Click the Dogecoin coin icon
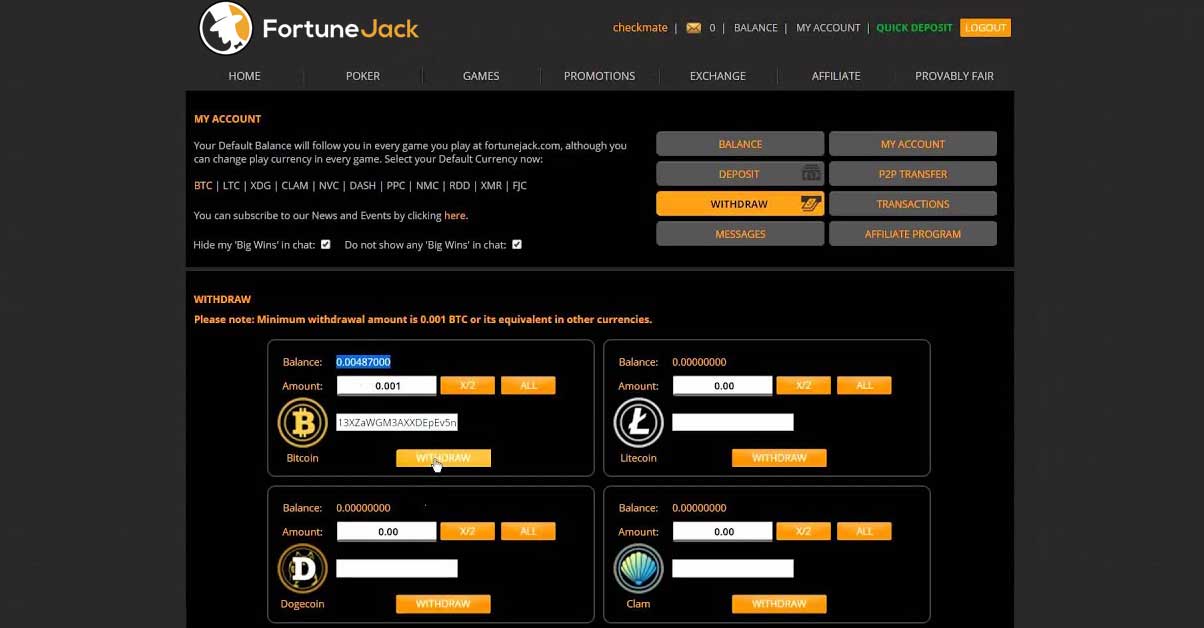Screen dimensions: 1204x628 coord(302,569)
